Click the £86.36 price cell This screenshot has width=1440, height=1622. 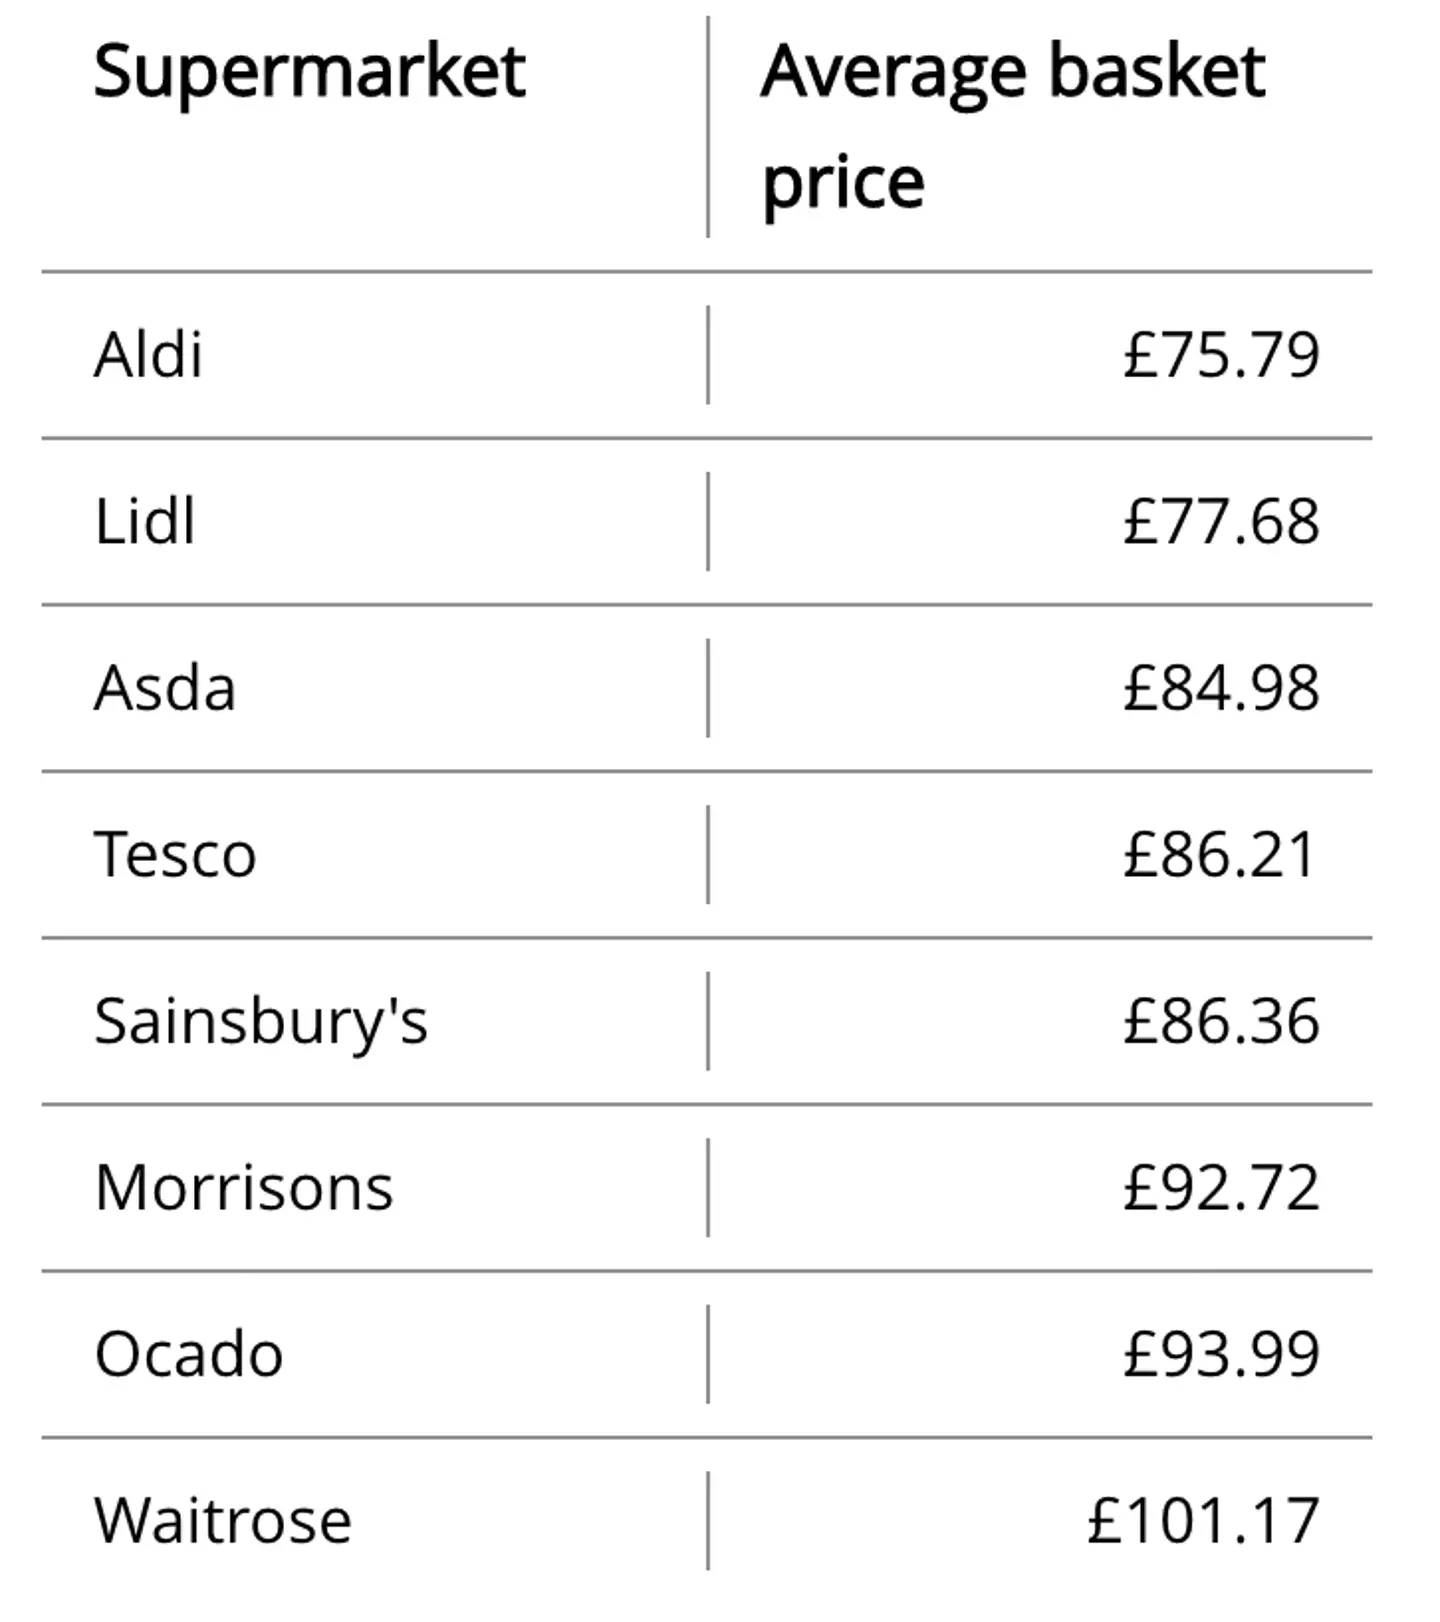1220,1022
